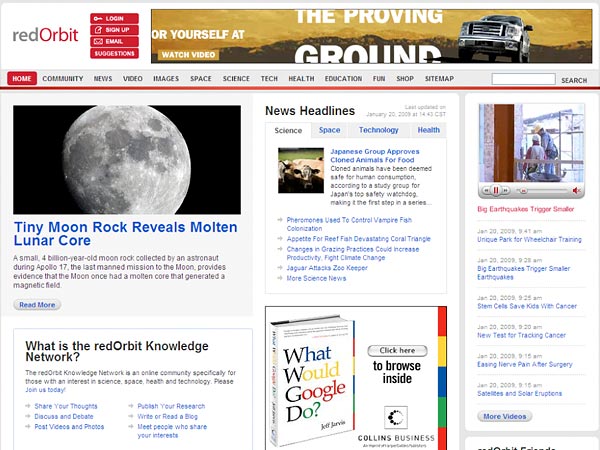Pause the video player
Viewport: 600px width, 450px height.
pos(496,190)
